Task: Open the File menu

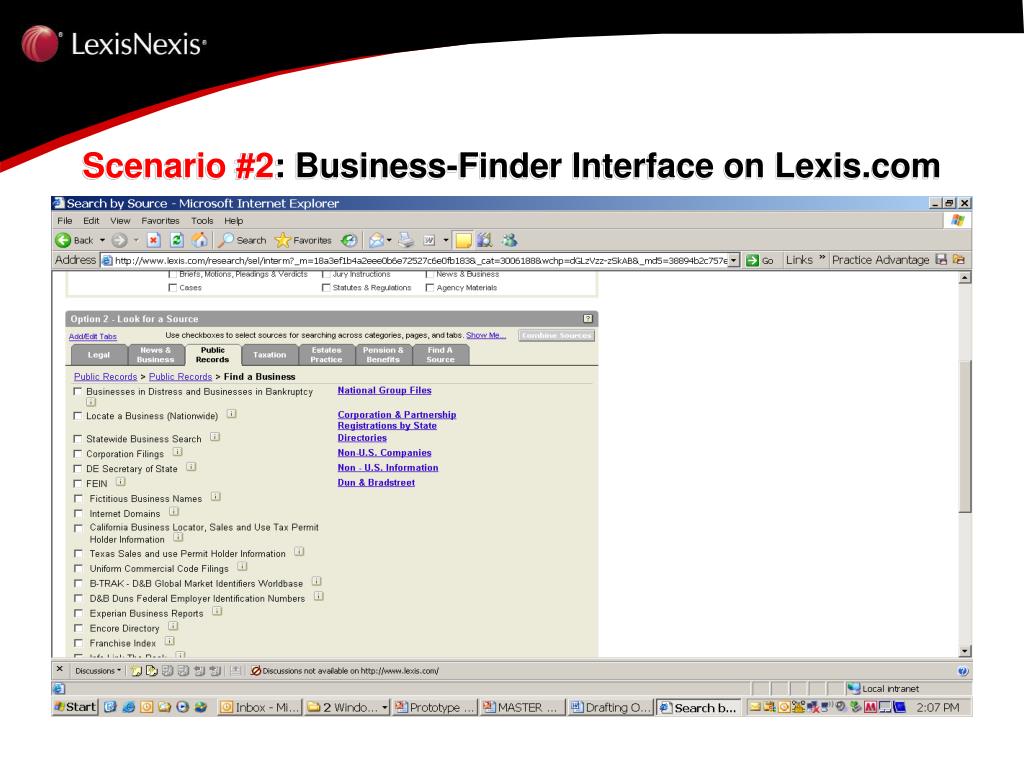Action: (x=65, y=221)
